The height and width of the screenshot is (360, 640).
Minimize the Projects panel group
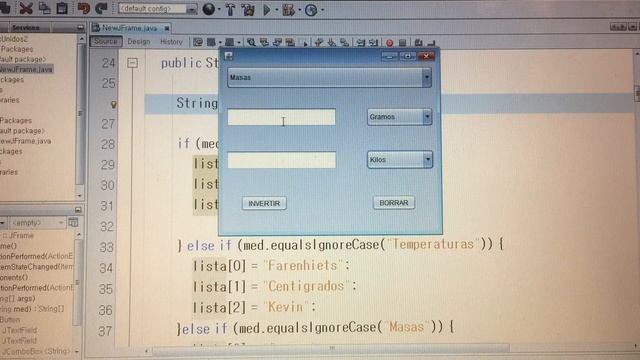coord(80,28)
